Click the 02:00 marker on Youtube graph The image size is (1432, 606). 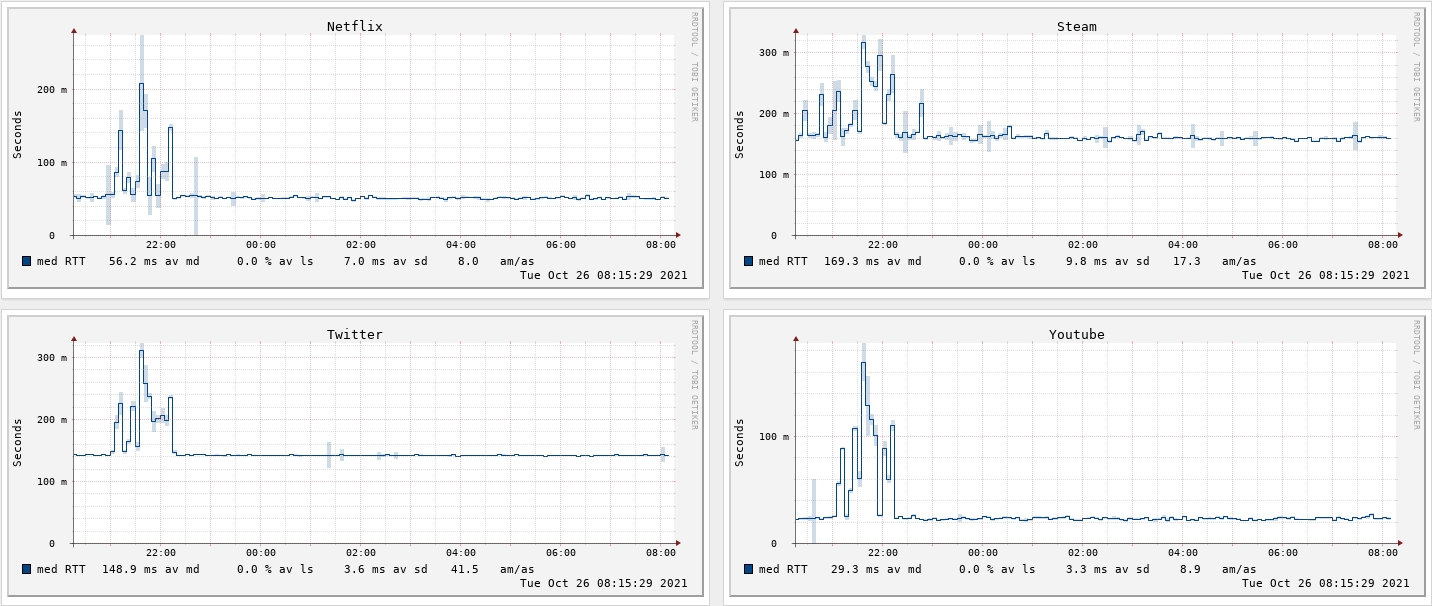pos(1082,553)
